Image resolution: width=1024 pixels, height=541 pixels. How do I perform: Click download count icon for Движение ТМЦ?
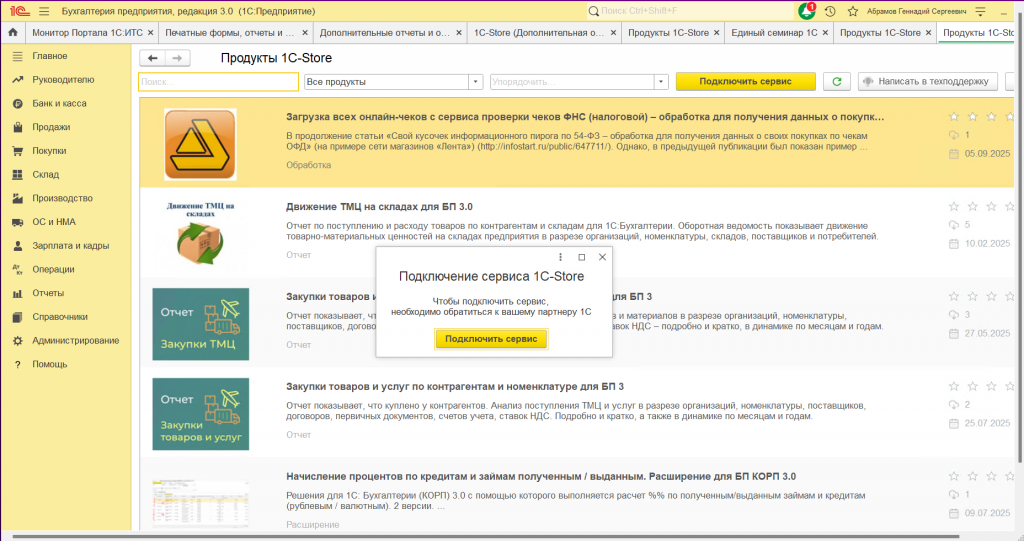click(x=953, y=225)
